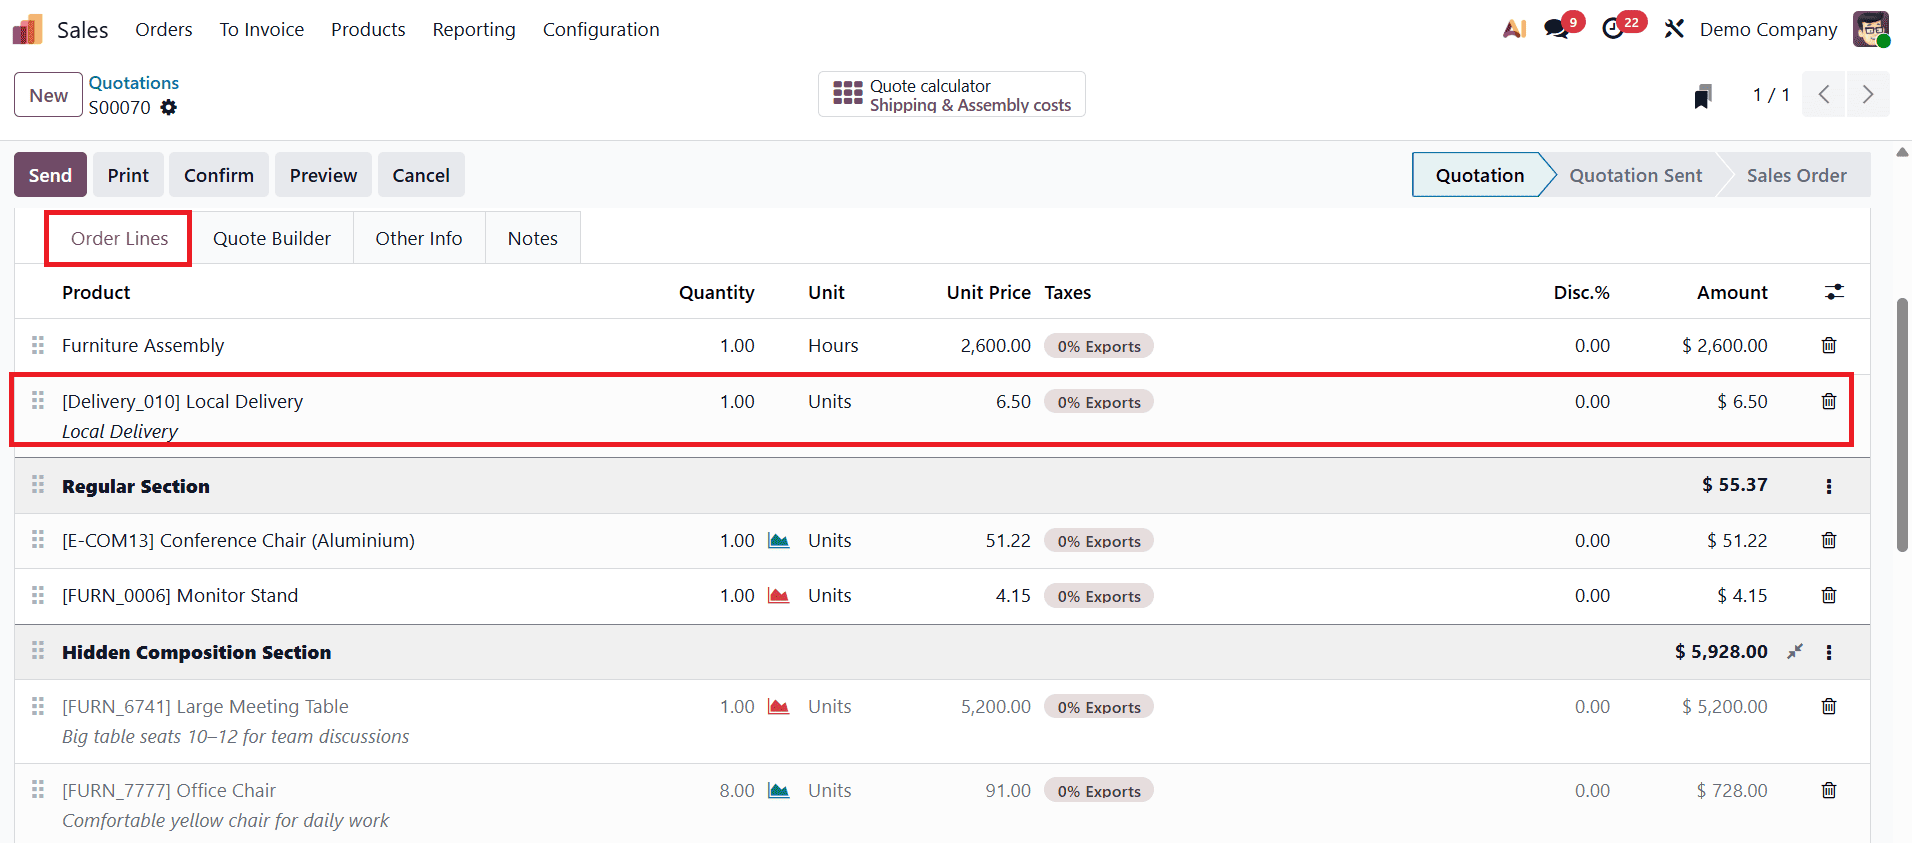The width and height of the screenshot is (1912, 843).
Task: Click the [E-COM13] Conference Chair (Aluminium) product
Action: [238, 540]
